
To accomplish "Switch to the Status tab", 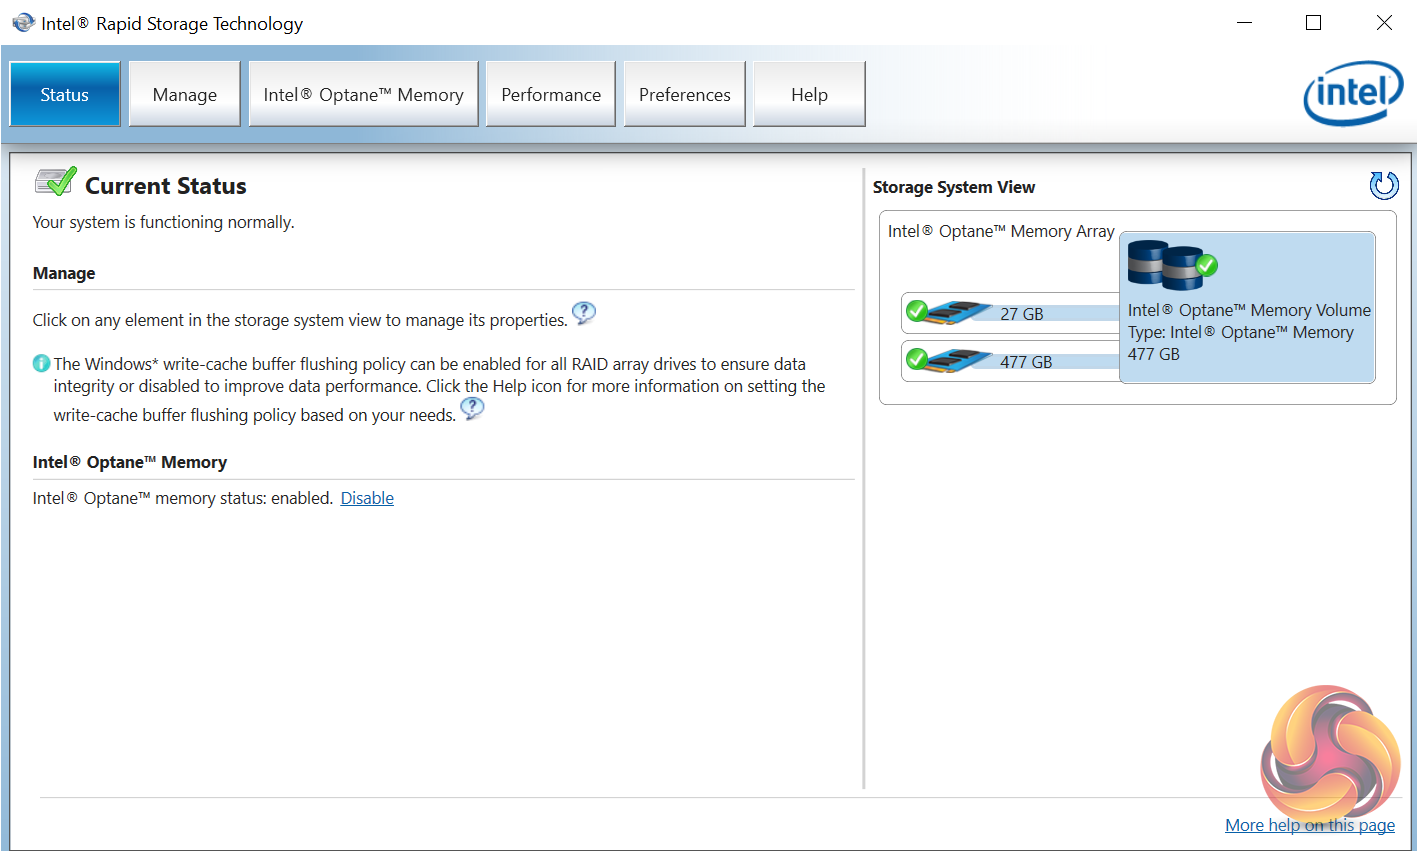I will pyautogui.click(x=65, y=95).
